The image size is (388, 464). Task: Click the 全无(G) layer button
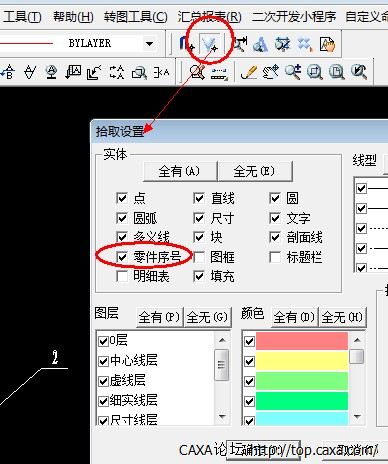click(207, 317)
